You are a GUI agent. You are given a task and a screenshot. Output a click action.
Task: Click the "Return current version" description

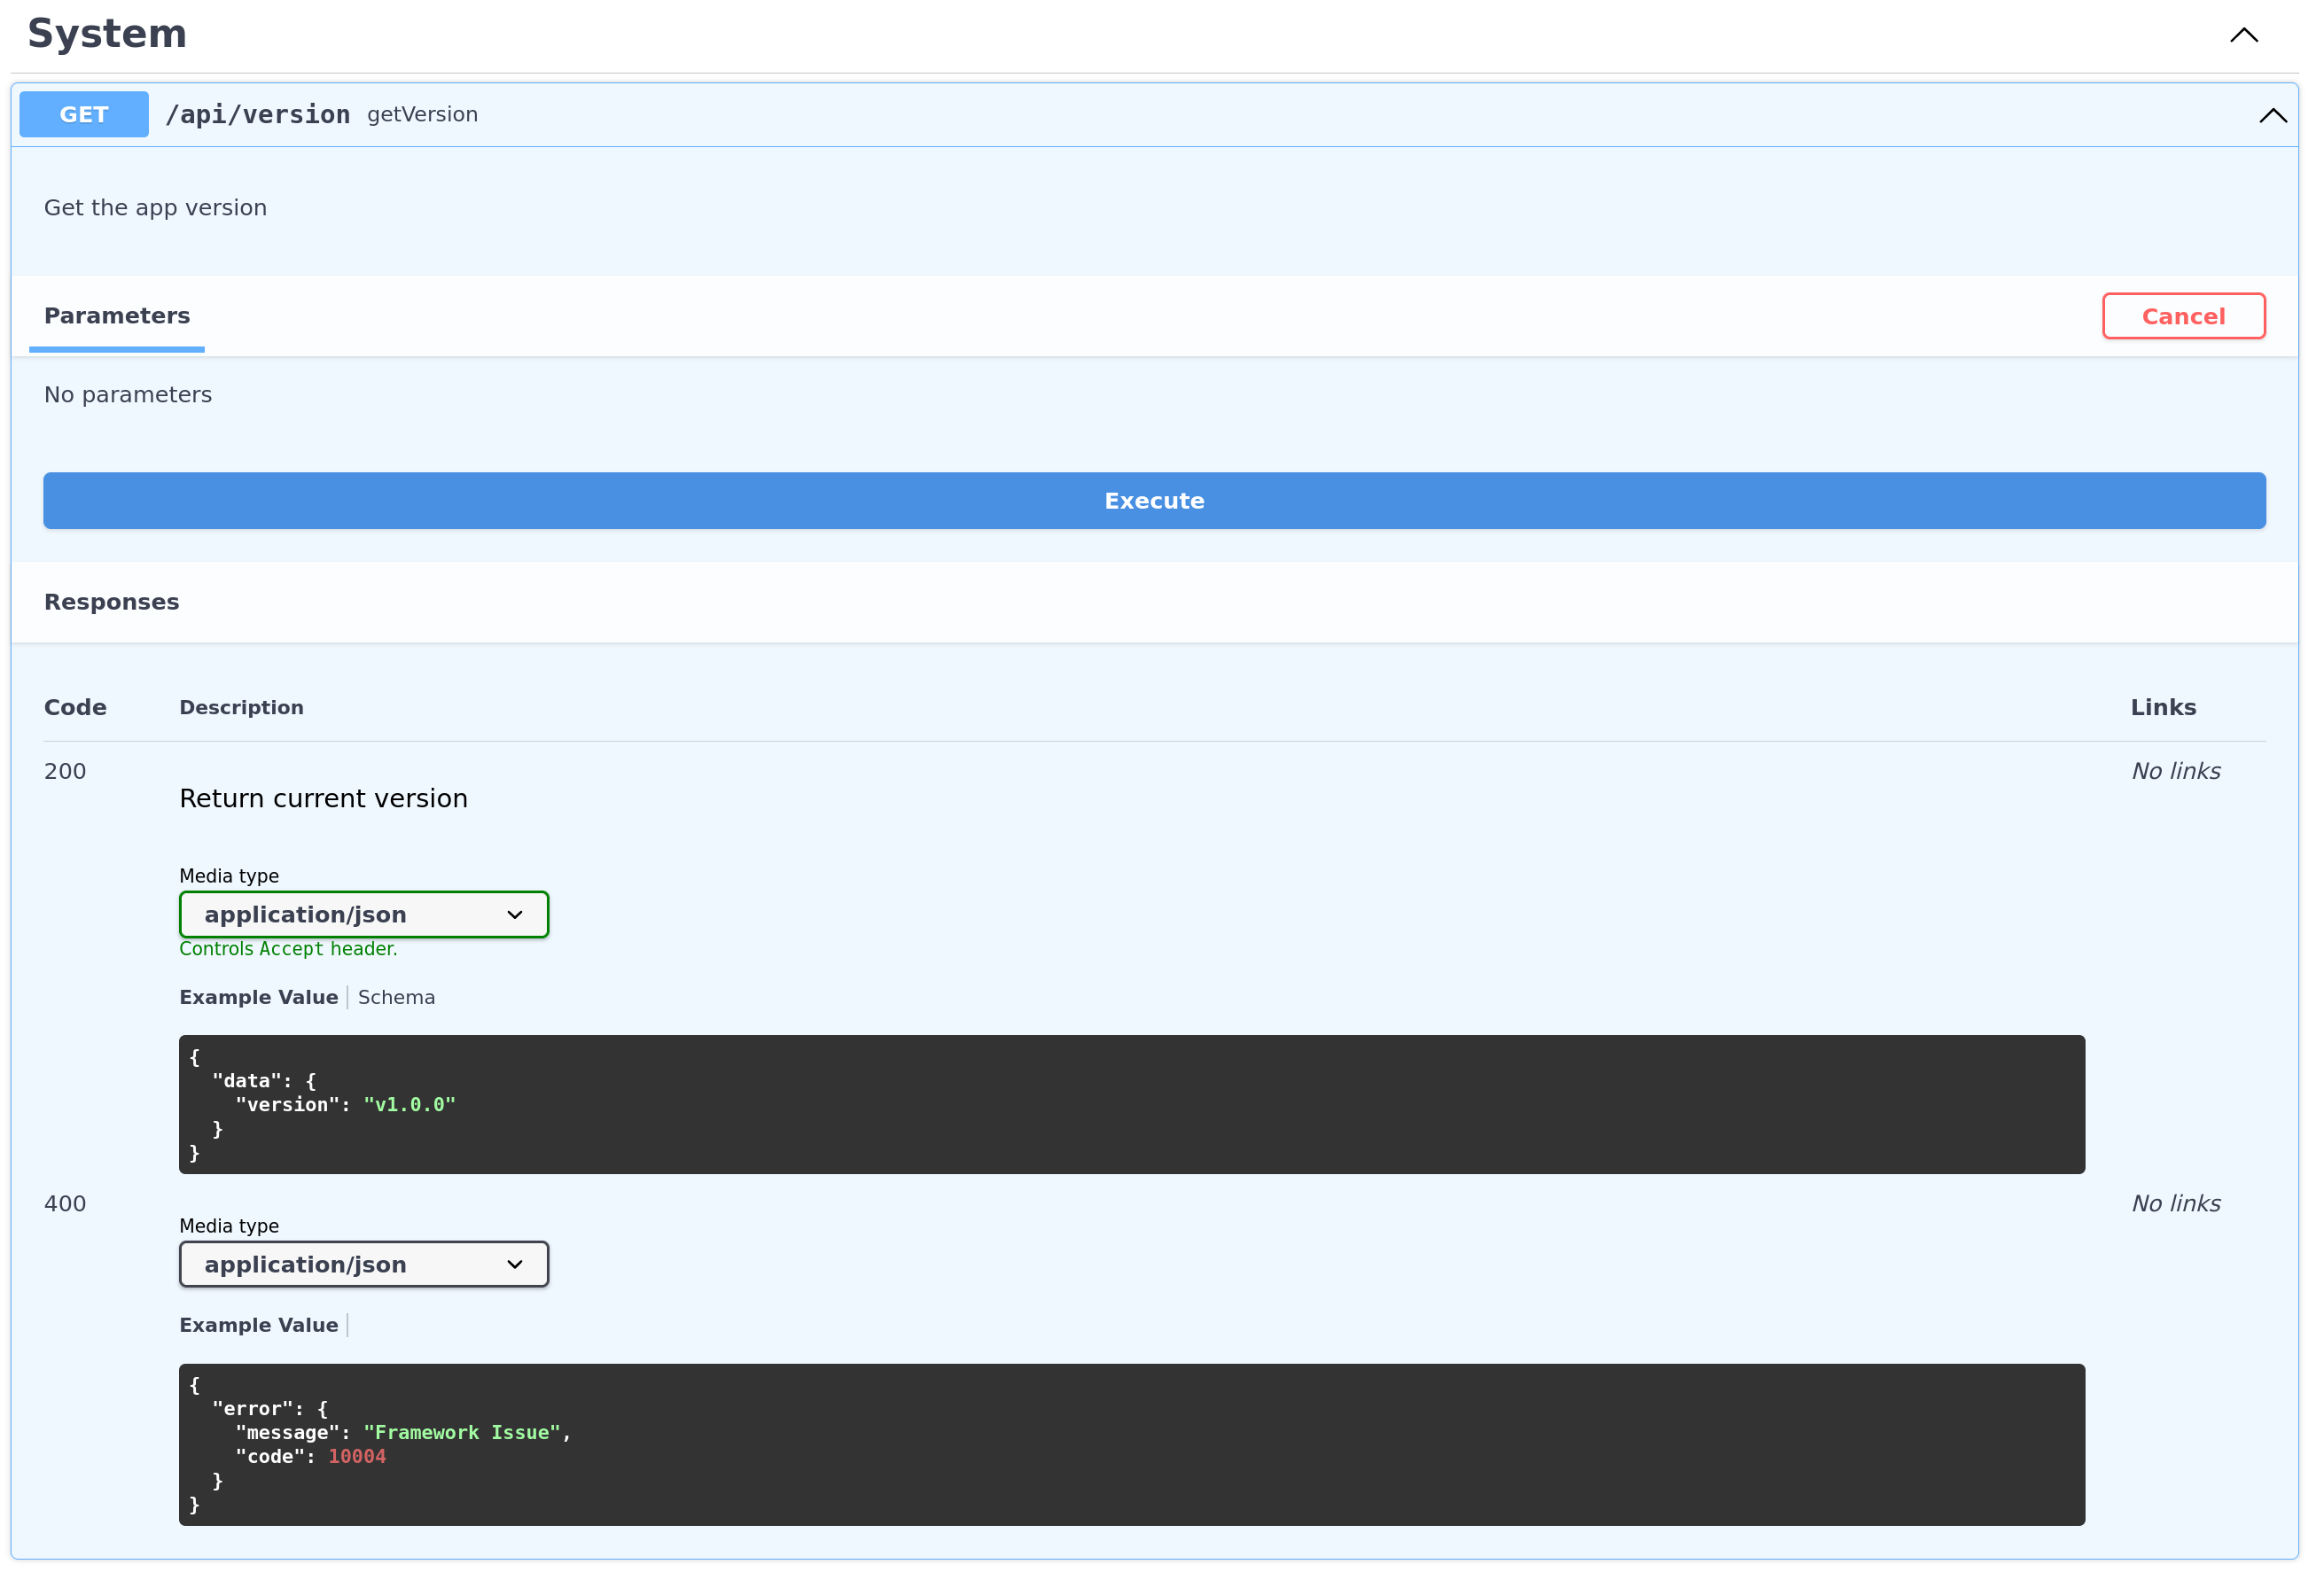click(323, 799)
